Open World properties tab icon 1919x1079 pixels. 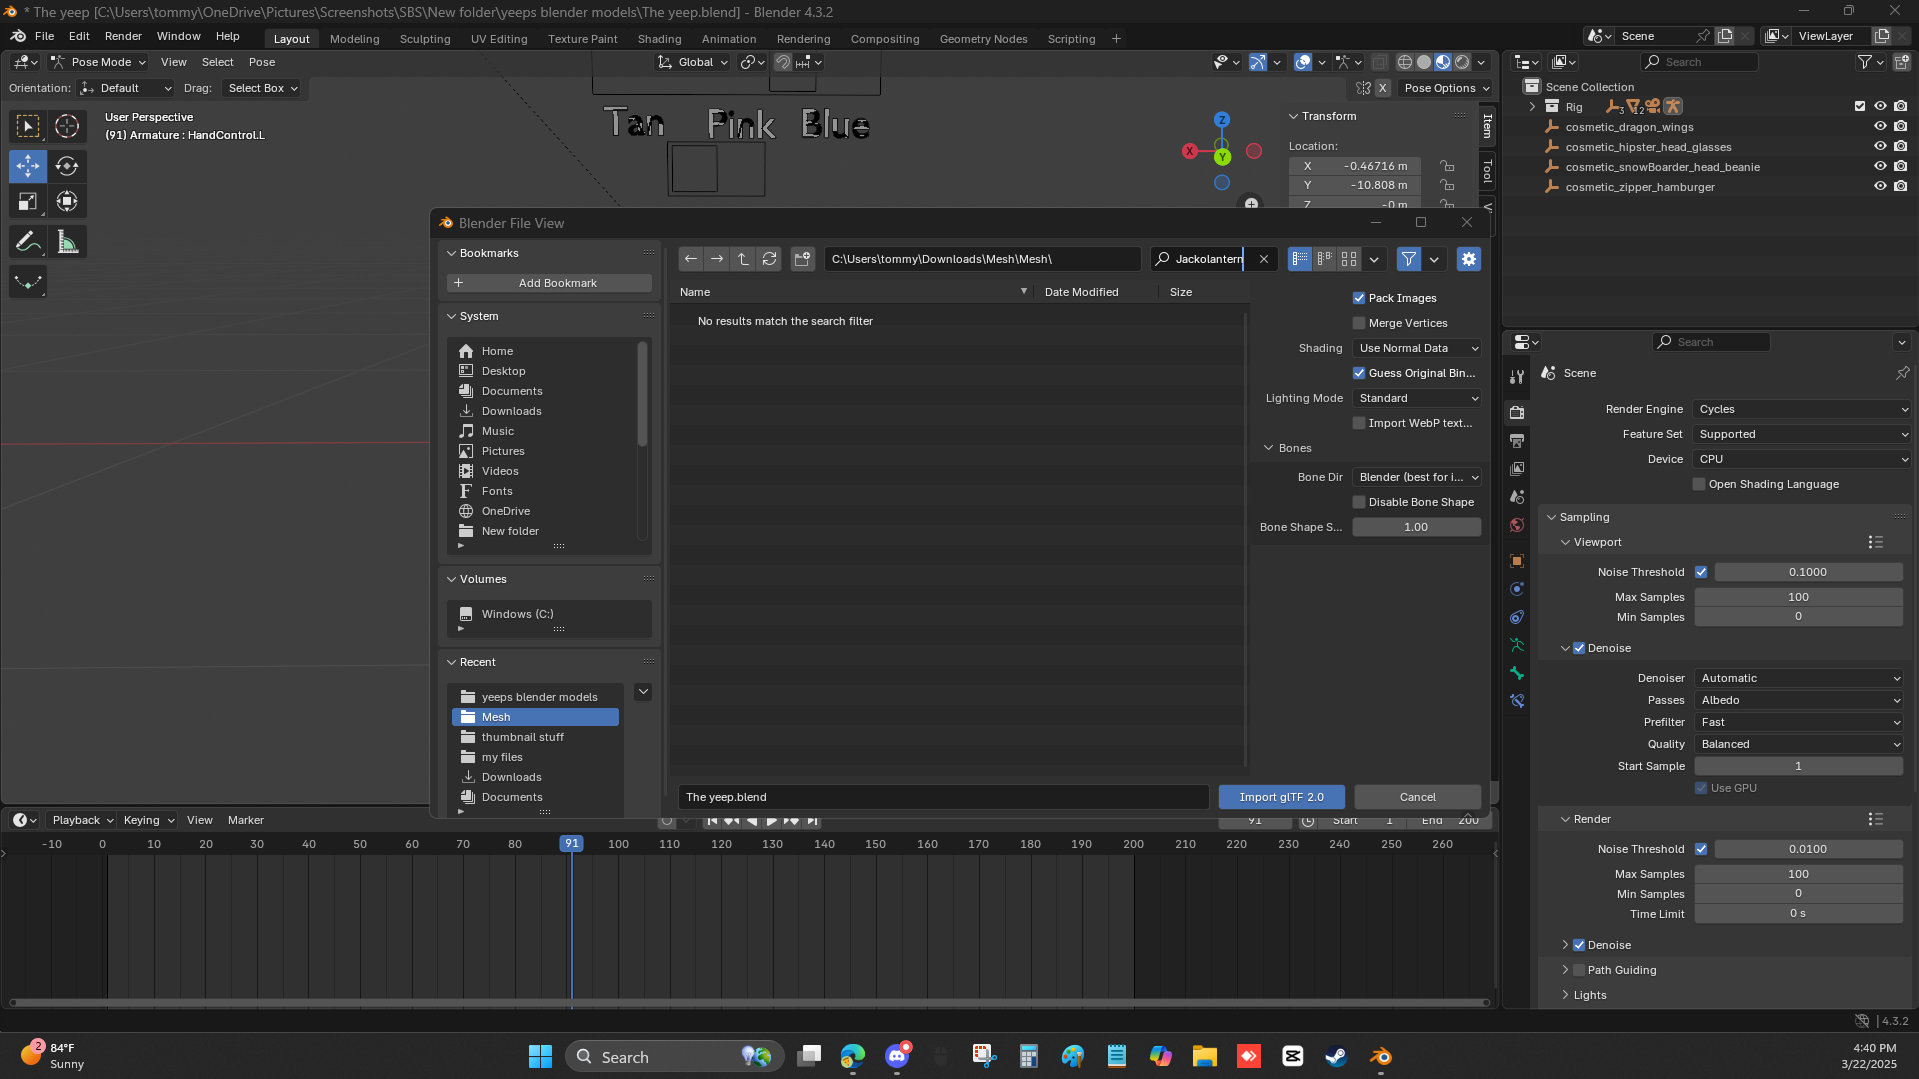(1517, 525)
